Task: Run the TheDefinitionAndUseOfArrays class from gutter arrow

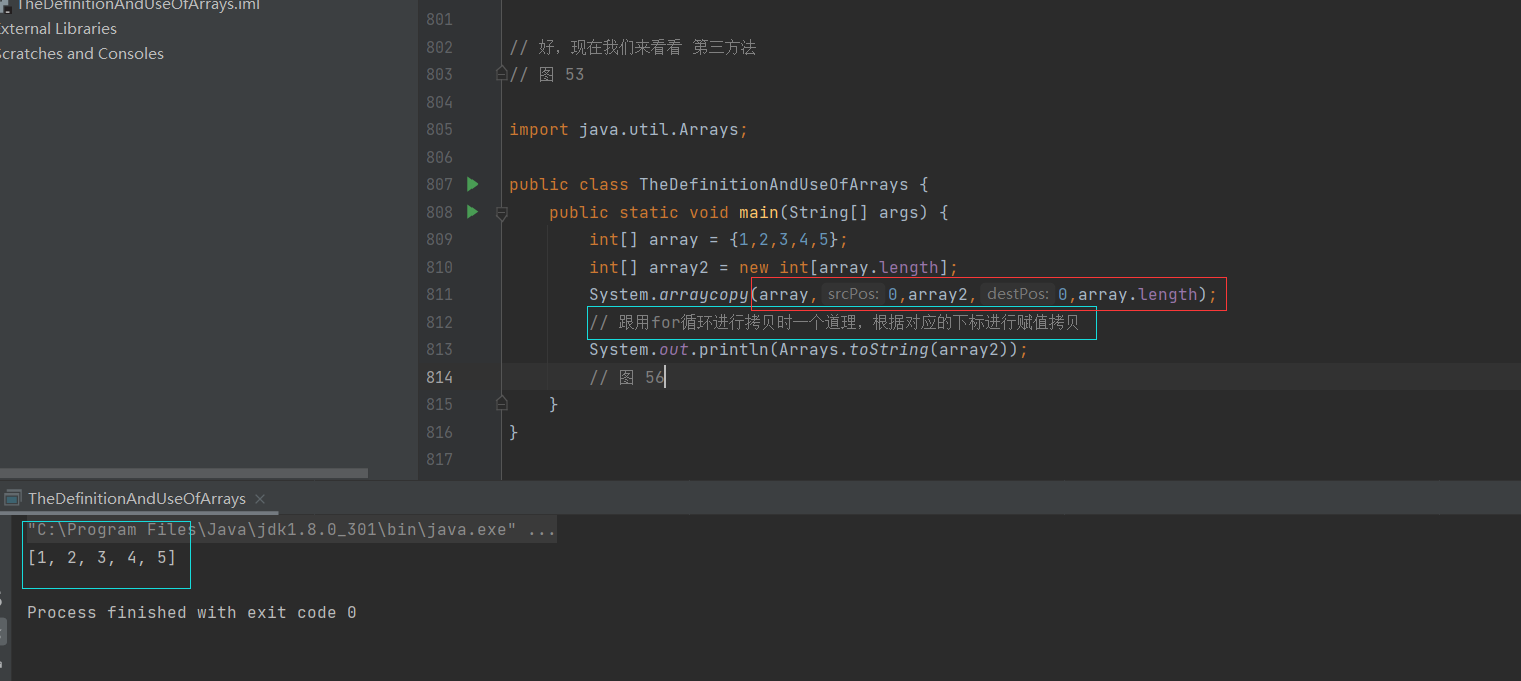Action: click(x=473, y=184)
